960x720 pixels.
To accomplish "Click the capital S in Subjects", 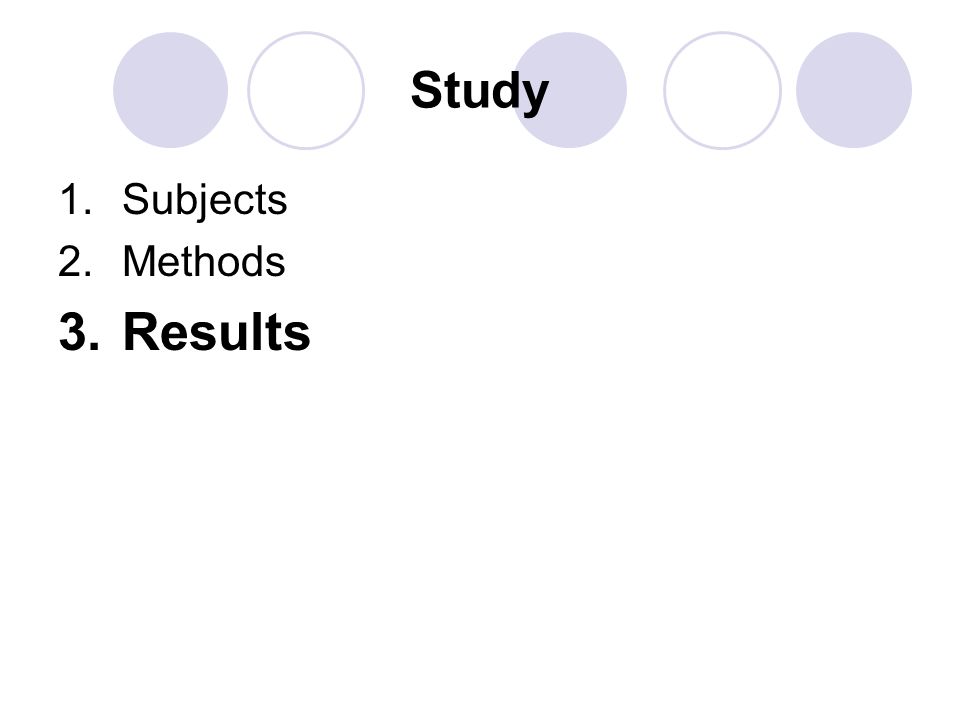I will coord(135,199).
